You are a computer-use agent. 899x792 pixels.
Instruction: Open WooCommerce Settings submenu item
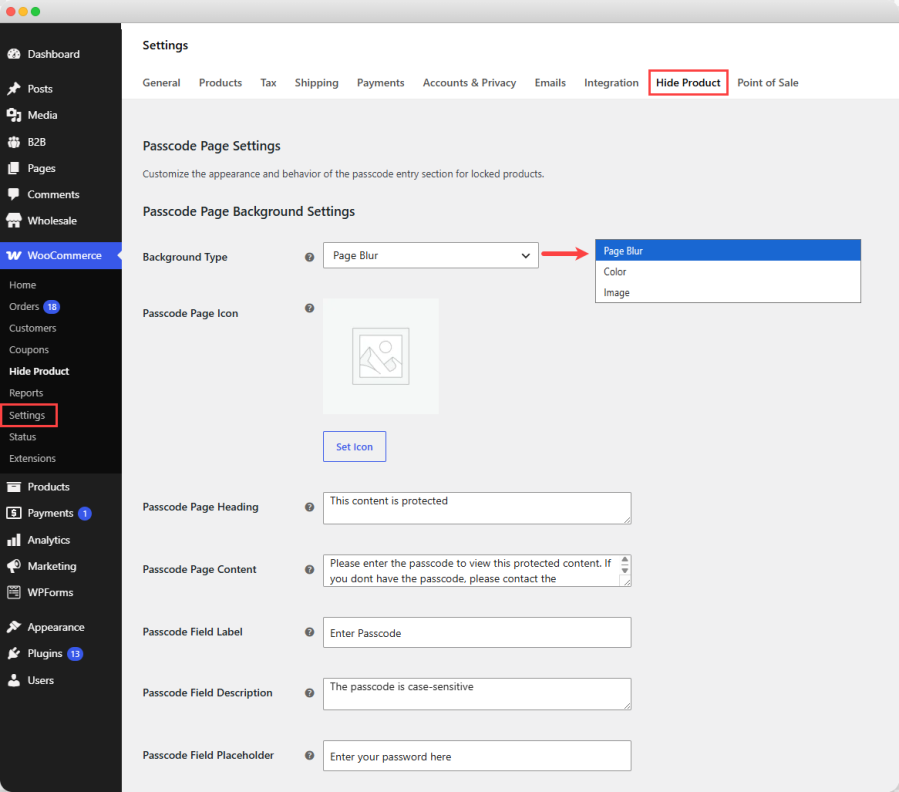tap(29, 415)
